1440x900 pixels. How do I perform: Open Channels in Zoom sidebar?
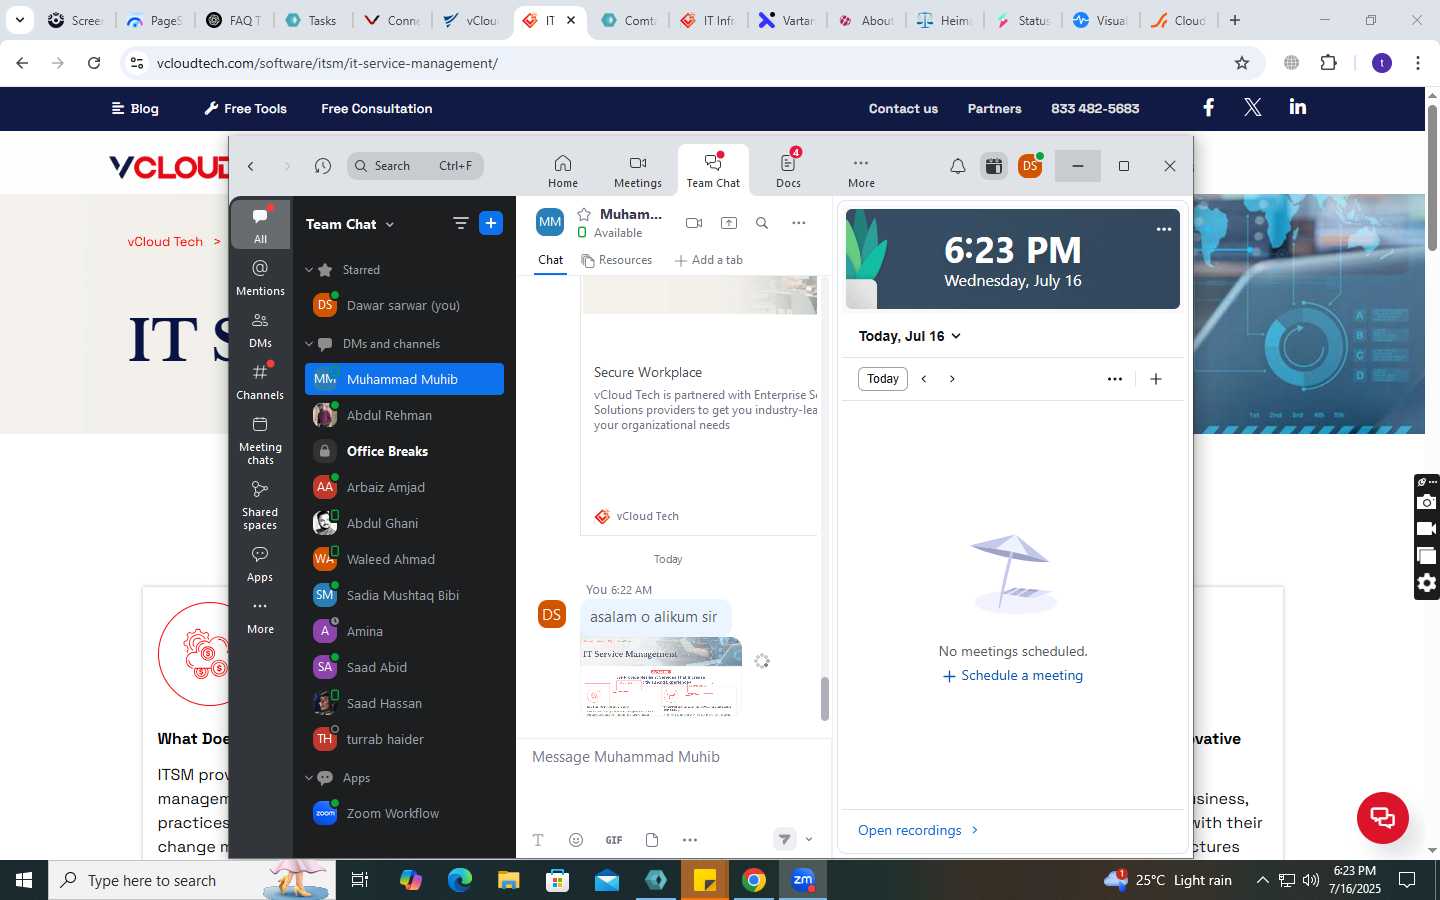pos(260,382)
